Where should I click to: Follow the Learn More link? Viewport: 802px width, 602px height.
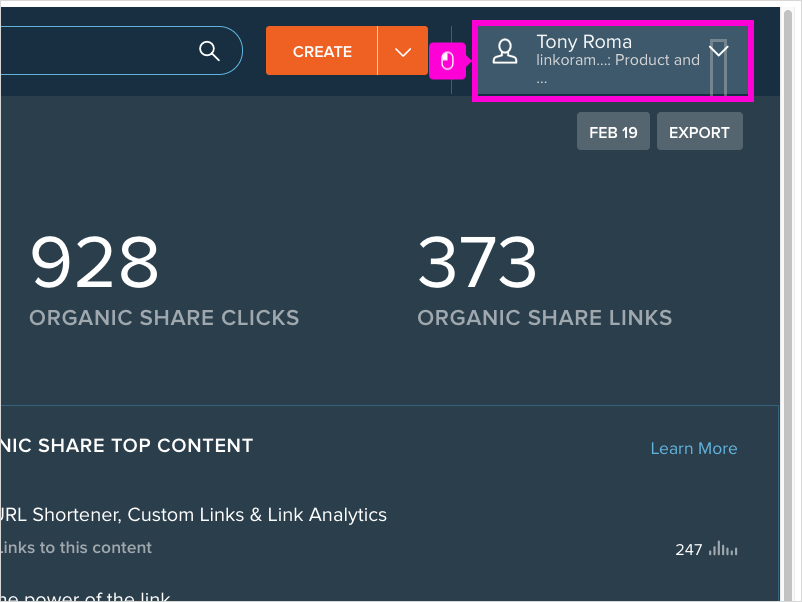tap(694, 448)
